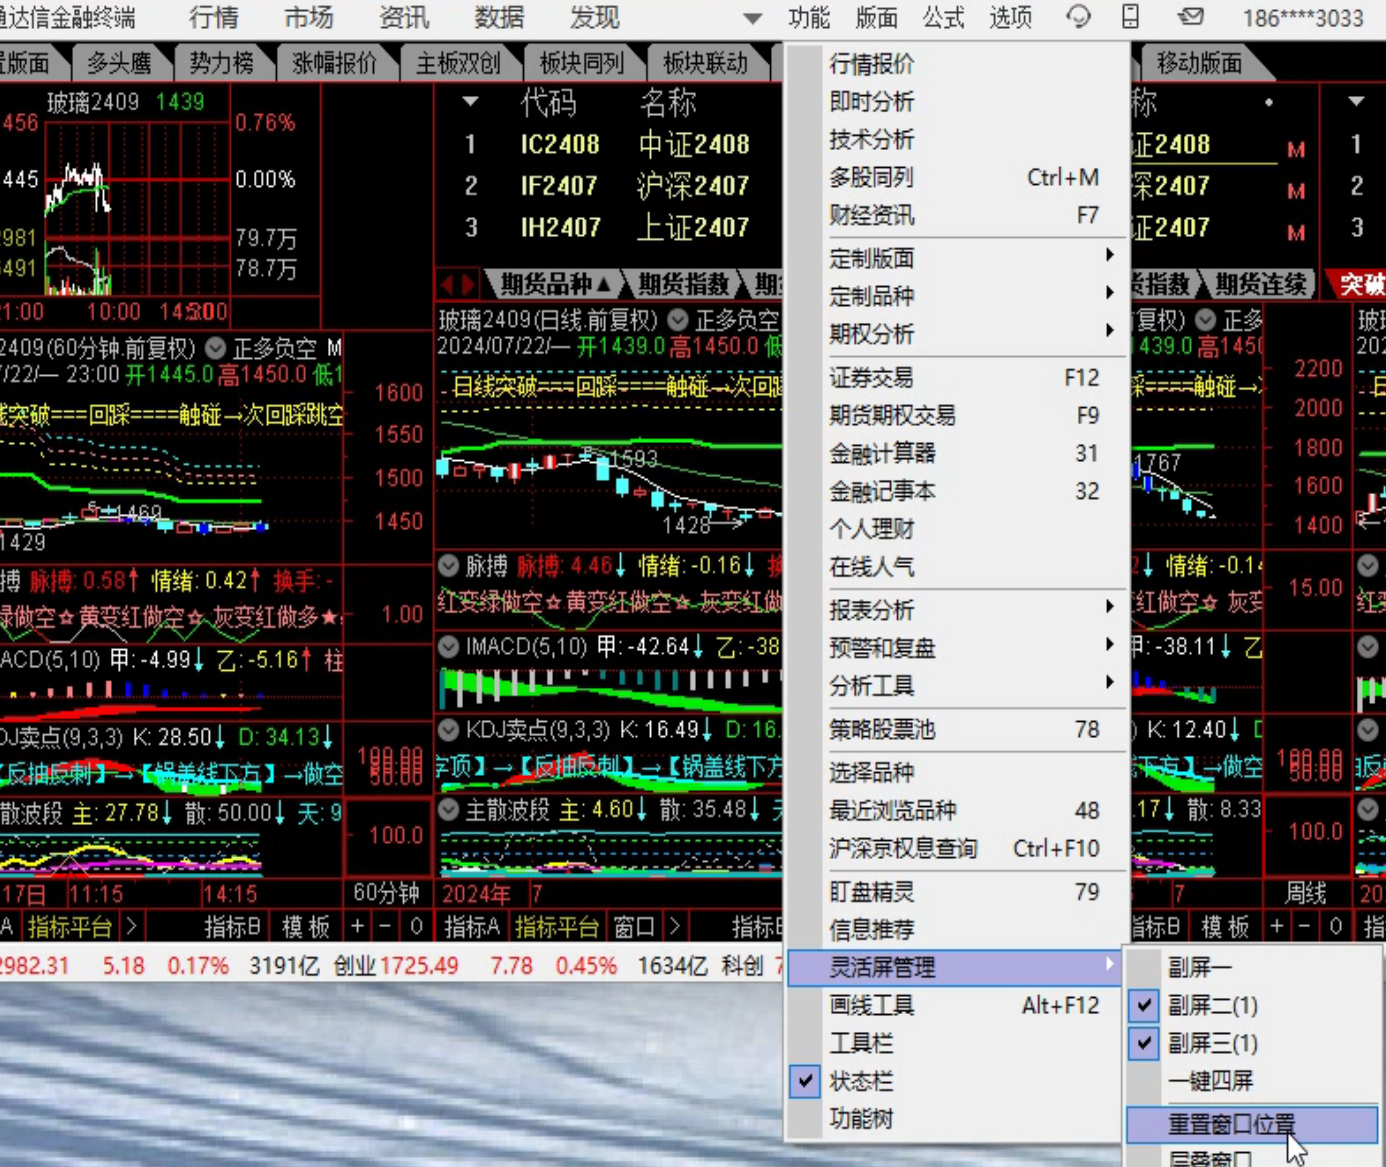The width and height of the screenshot is (1386, 1167).
Task: Select the IC2408 row
Action: tap(608, 144)
